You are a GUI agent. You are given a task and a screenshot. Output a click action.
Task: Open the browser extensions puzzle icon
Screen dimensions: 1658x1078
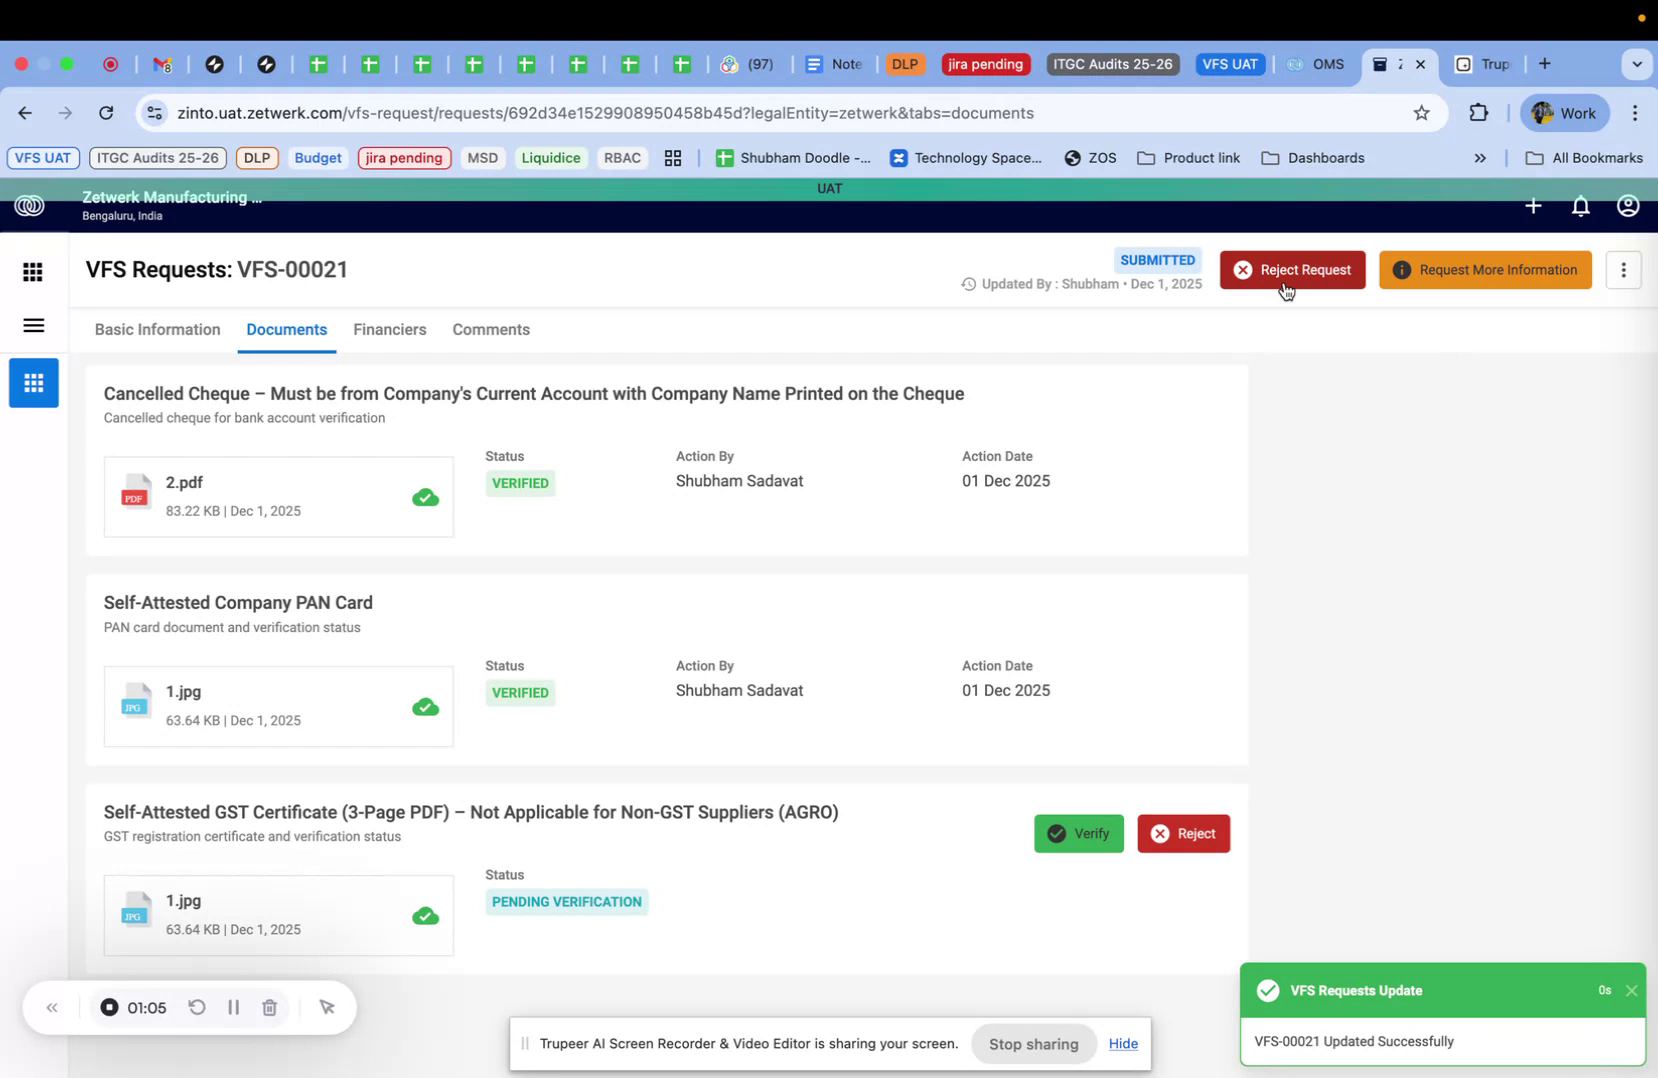tap(1479, 112)
